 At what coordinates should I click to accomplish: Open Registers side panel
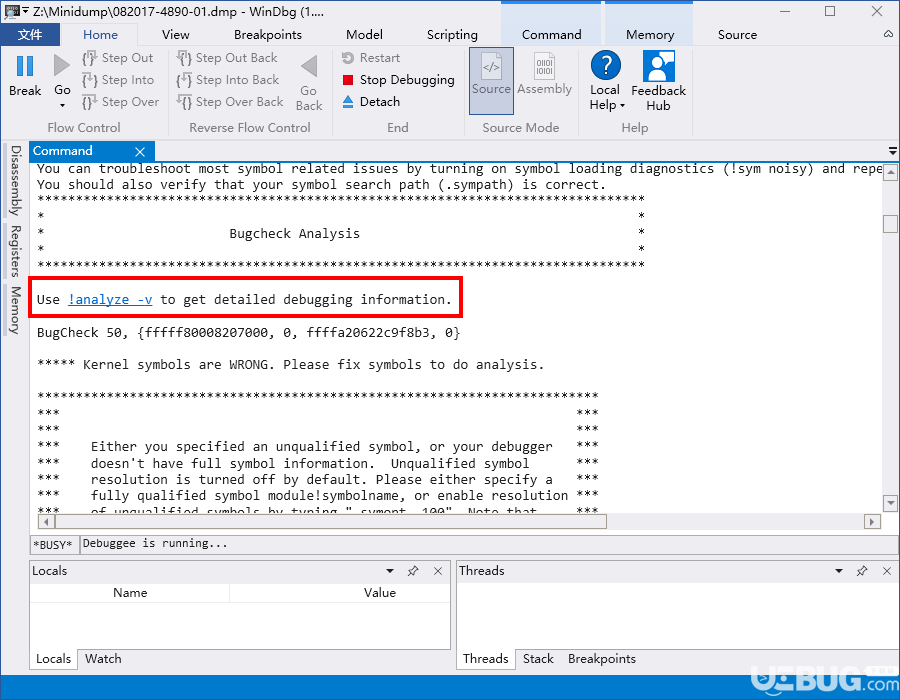(15, 251)
